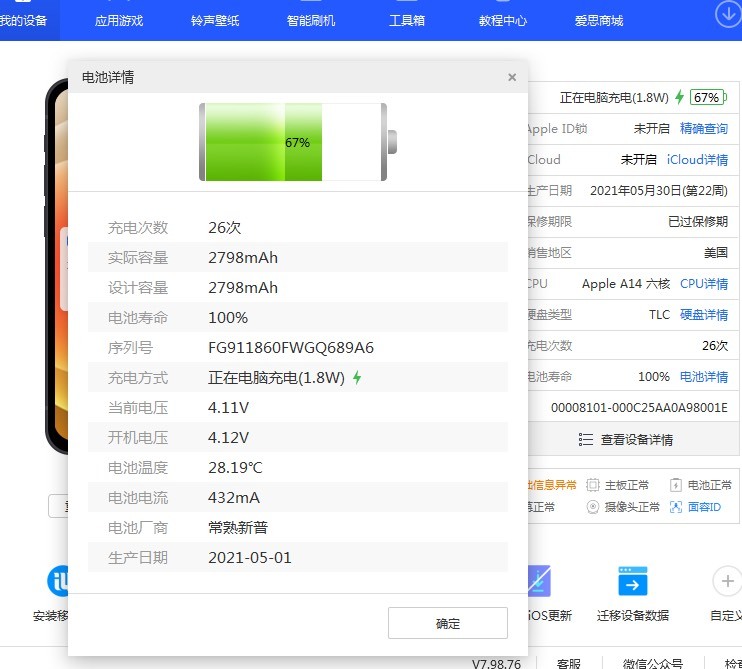Click the 主板正常 chip icon
742x669 pixels.
point(592,485)
